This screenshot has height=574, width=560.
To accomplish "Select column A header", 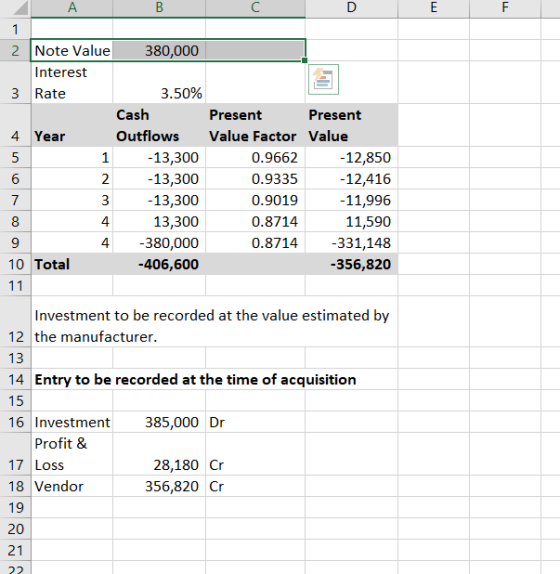I will (x=72, y=8).
